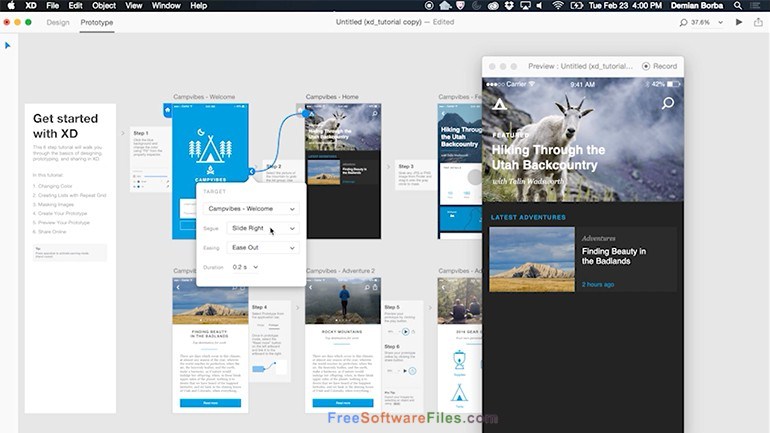This screenshot has width=770, height=433.
Task: Open the Help menu
Action: coord(198,5)
